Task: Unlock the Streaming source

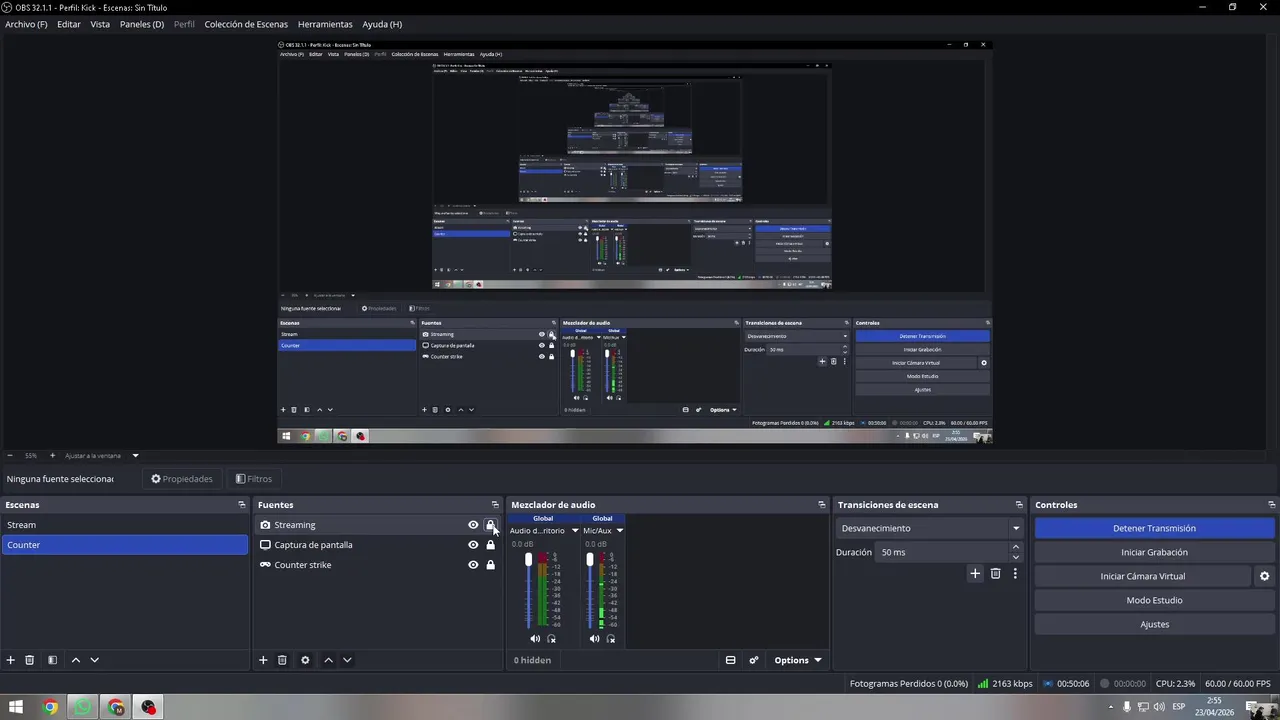Action: (490, 525)
